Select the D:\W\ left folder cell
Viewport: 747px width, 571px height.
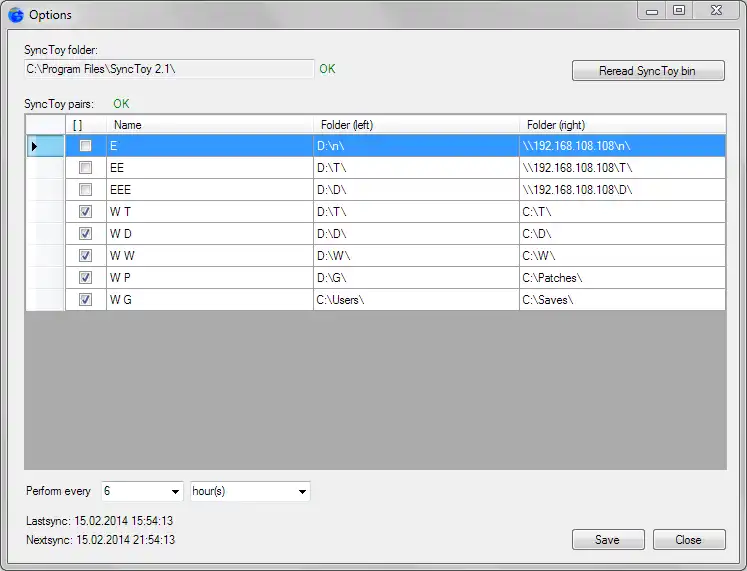416,256
